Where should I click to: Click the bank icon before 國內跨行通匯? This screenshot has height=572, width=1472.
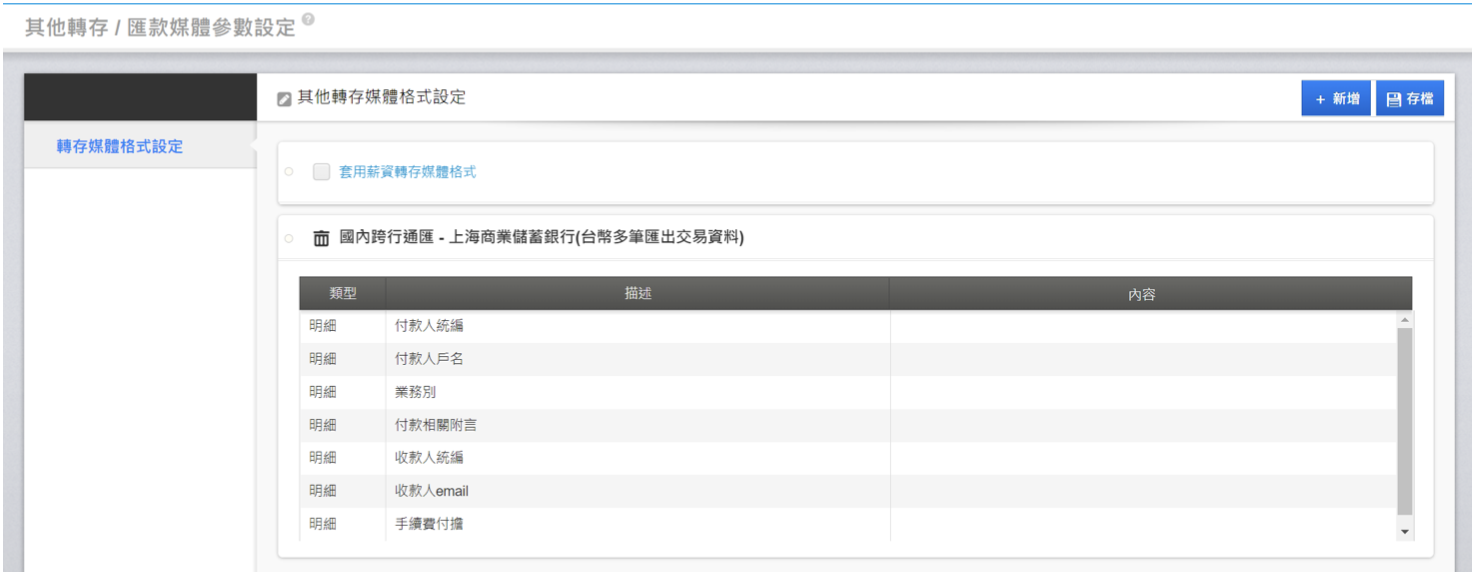click(320, 239)
